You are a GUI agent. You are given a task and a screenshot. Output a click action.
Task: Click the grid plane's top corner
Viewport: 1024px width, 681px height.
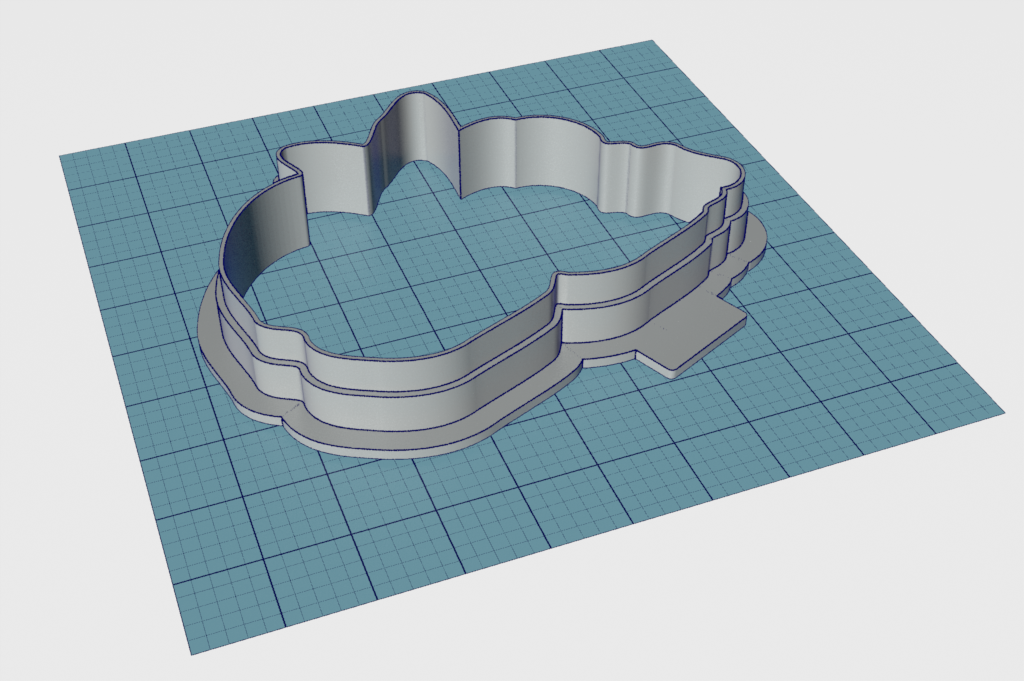(651, 43)
